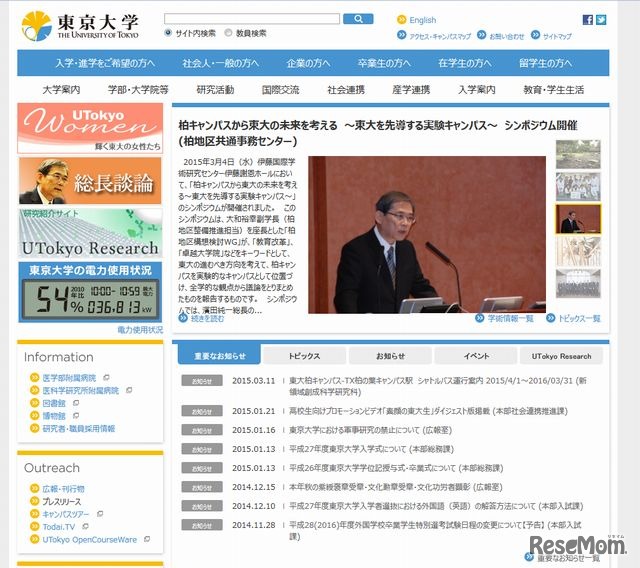Image resolution: width=640 pixels, height=568 pixels.
Task: Click the arrow icon before 続きを読む
Action: tap(183, 317)
